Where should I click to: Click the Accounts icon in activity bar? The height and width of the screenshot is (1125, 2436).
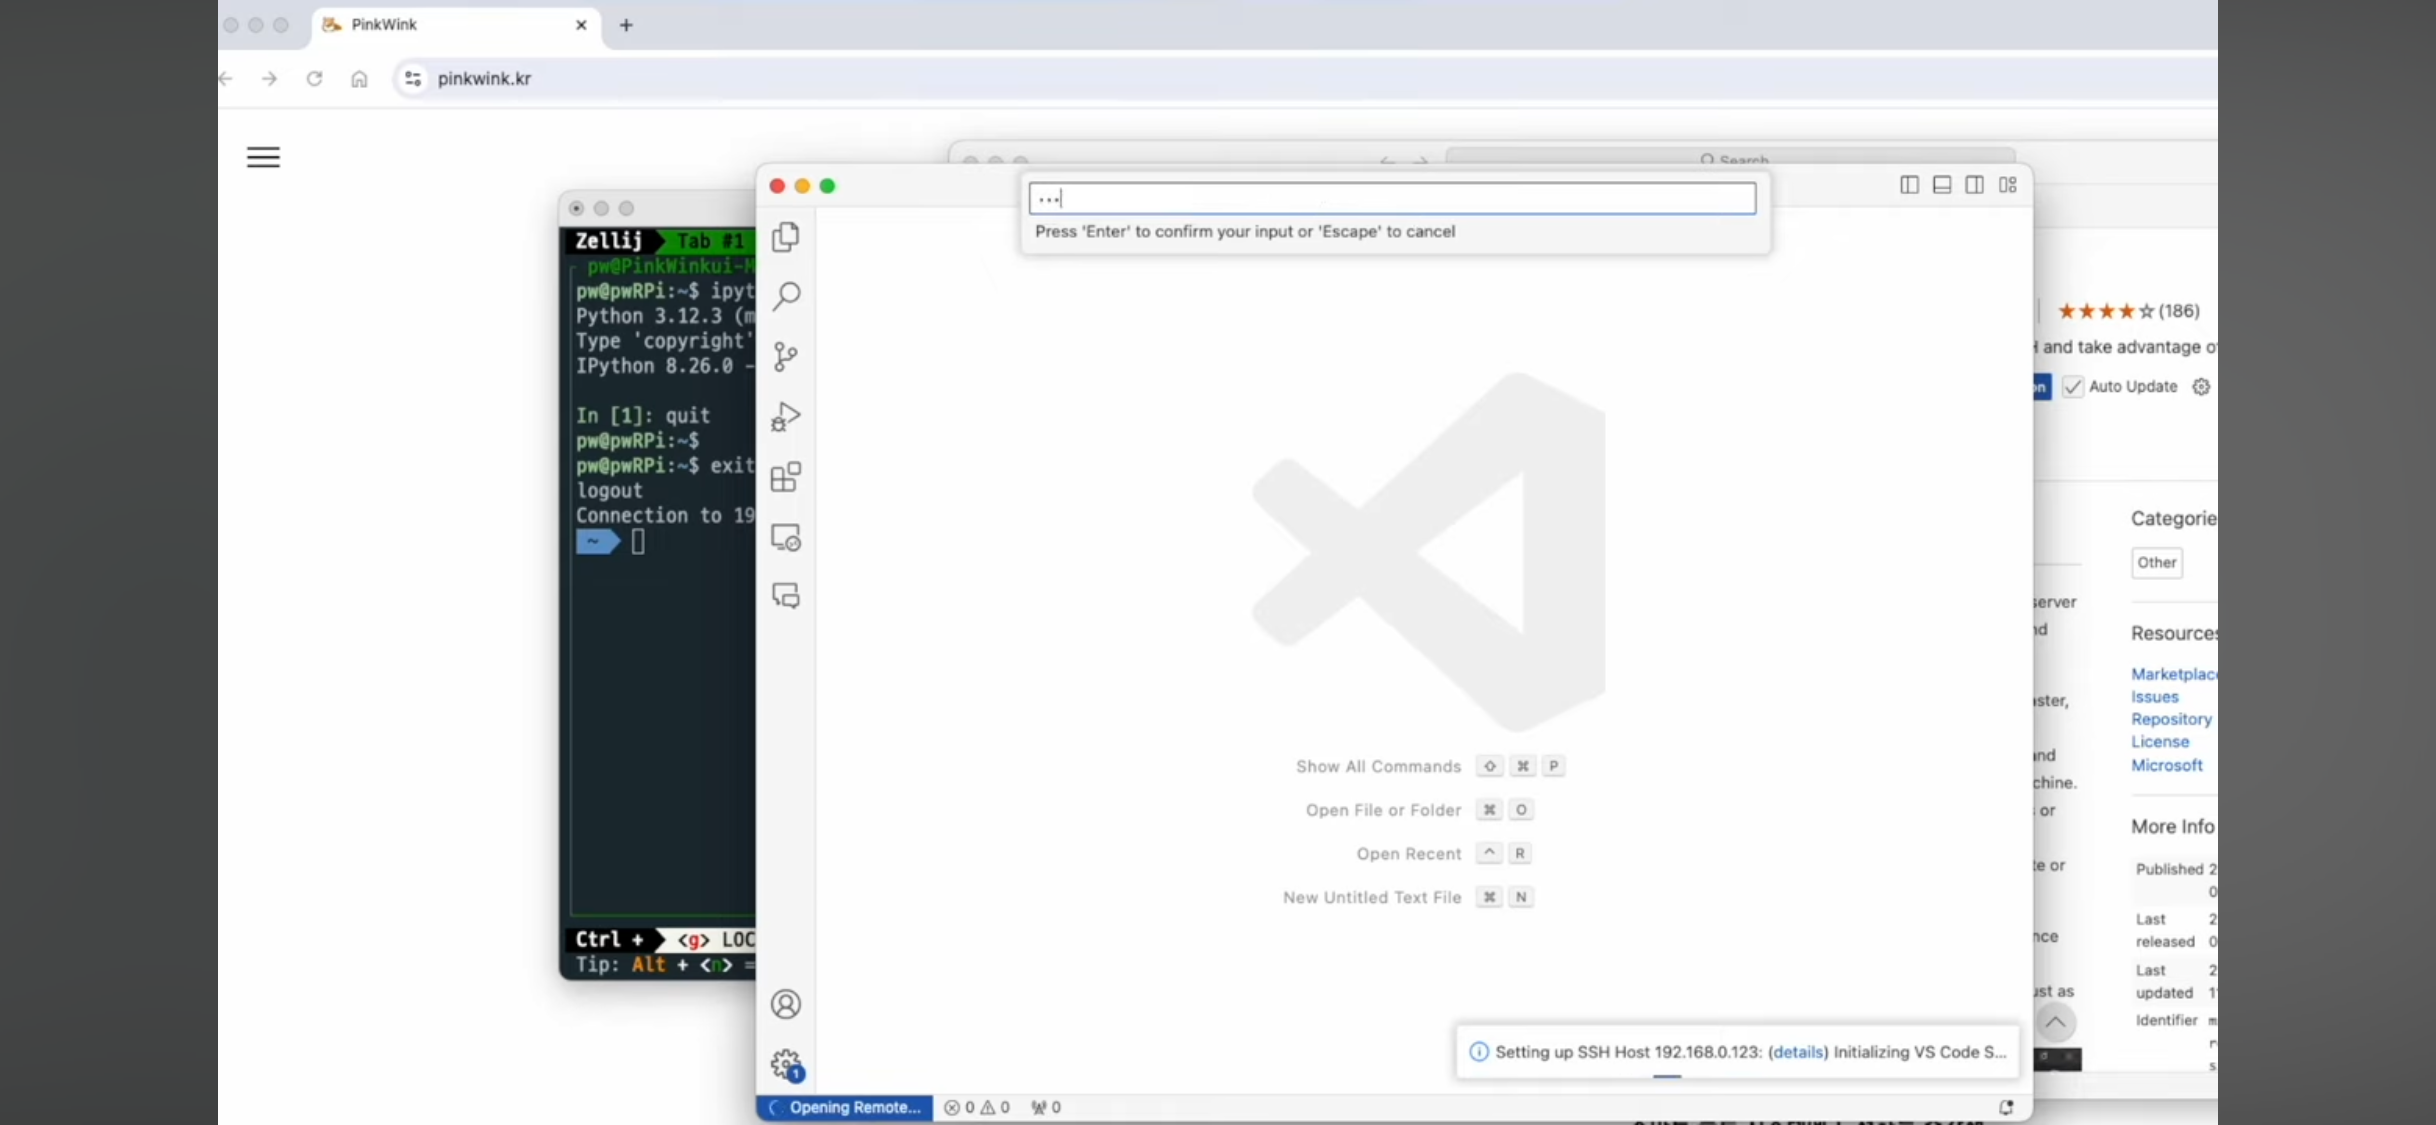(786, 1004)
